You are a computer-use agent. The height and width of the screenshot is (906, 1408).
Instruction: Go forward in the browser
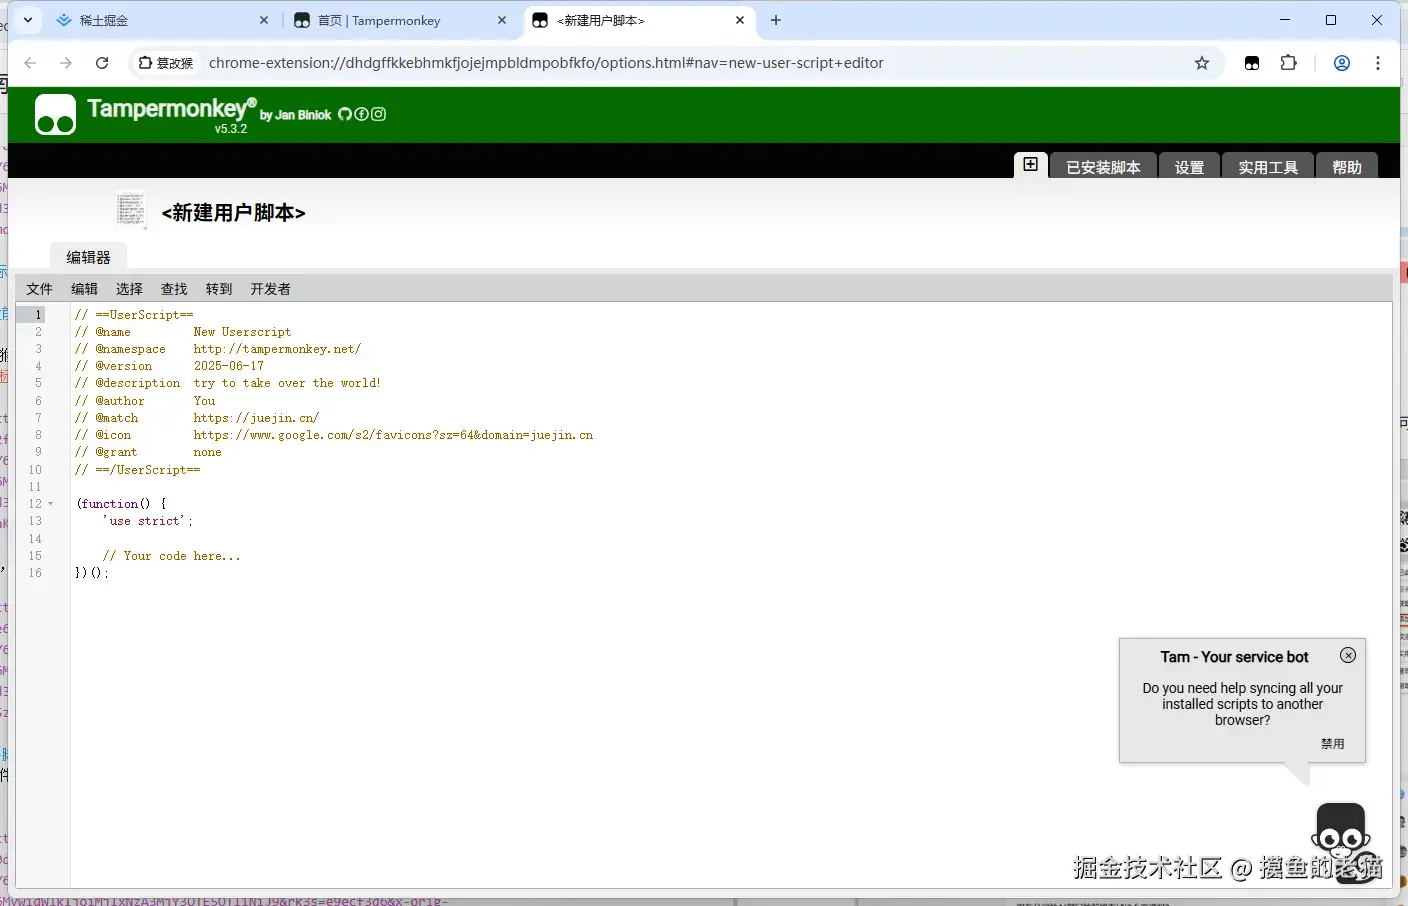pos(66,63)
